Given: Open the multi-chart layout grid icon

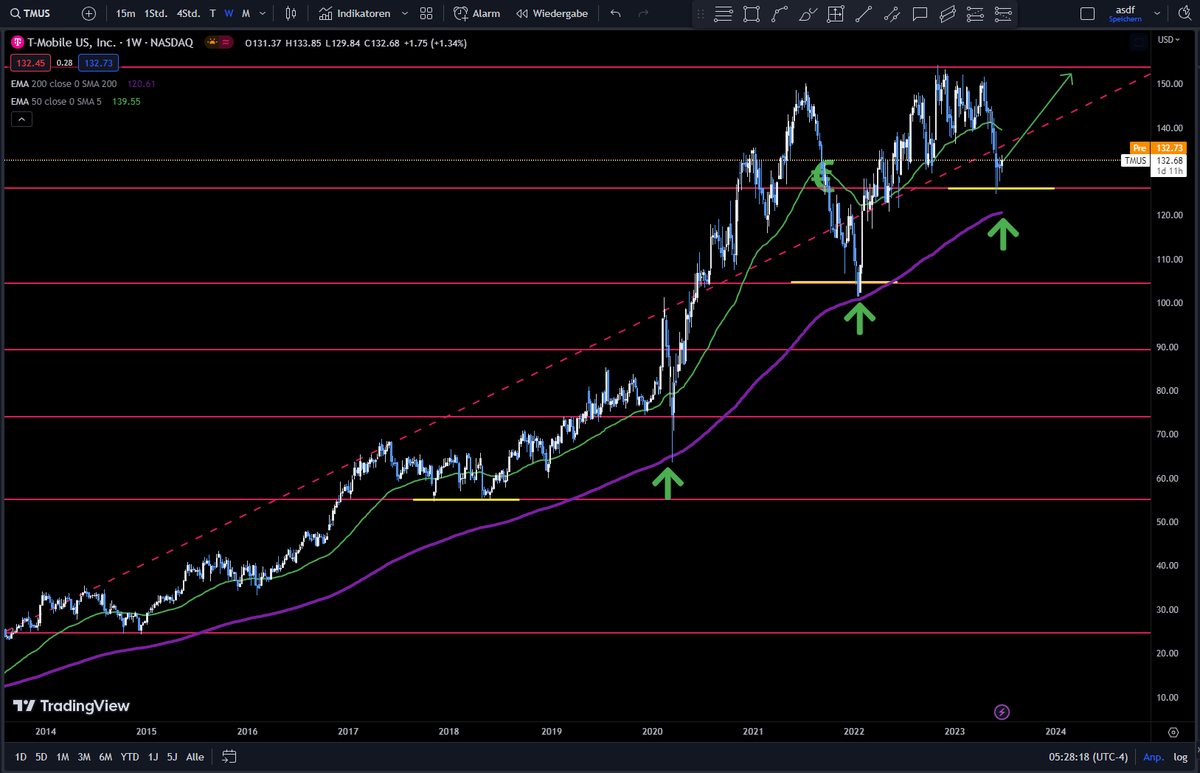Looking at the screenshot, I should 428,13.
